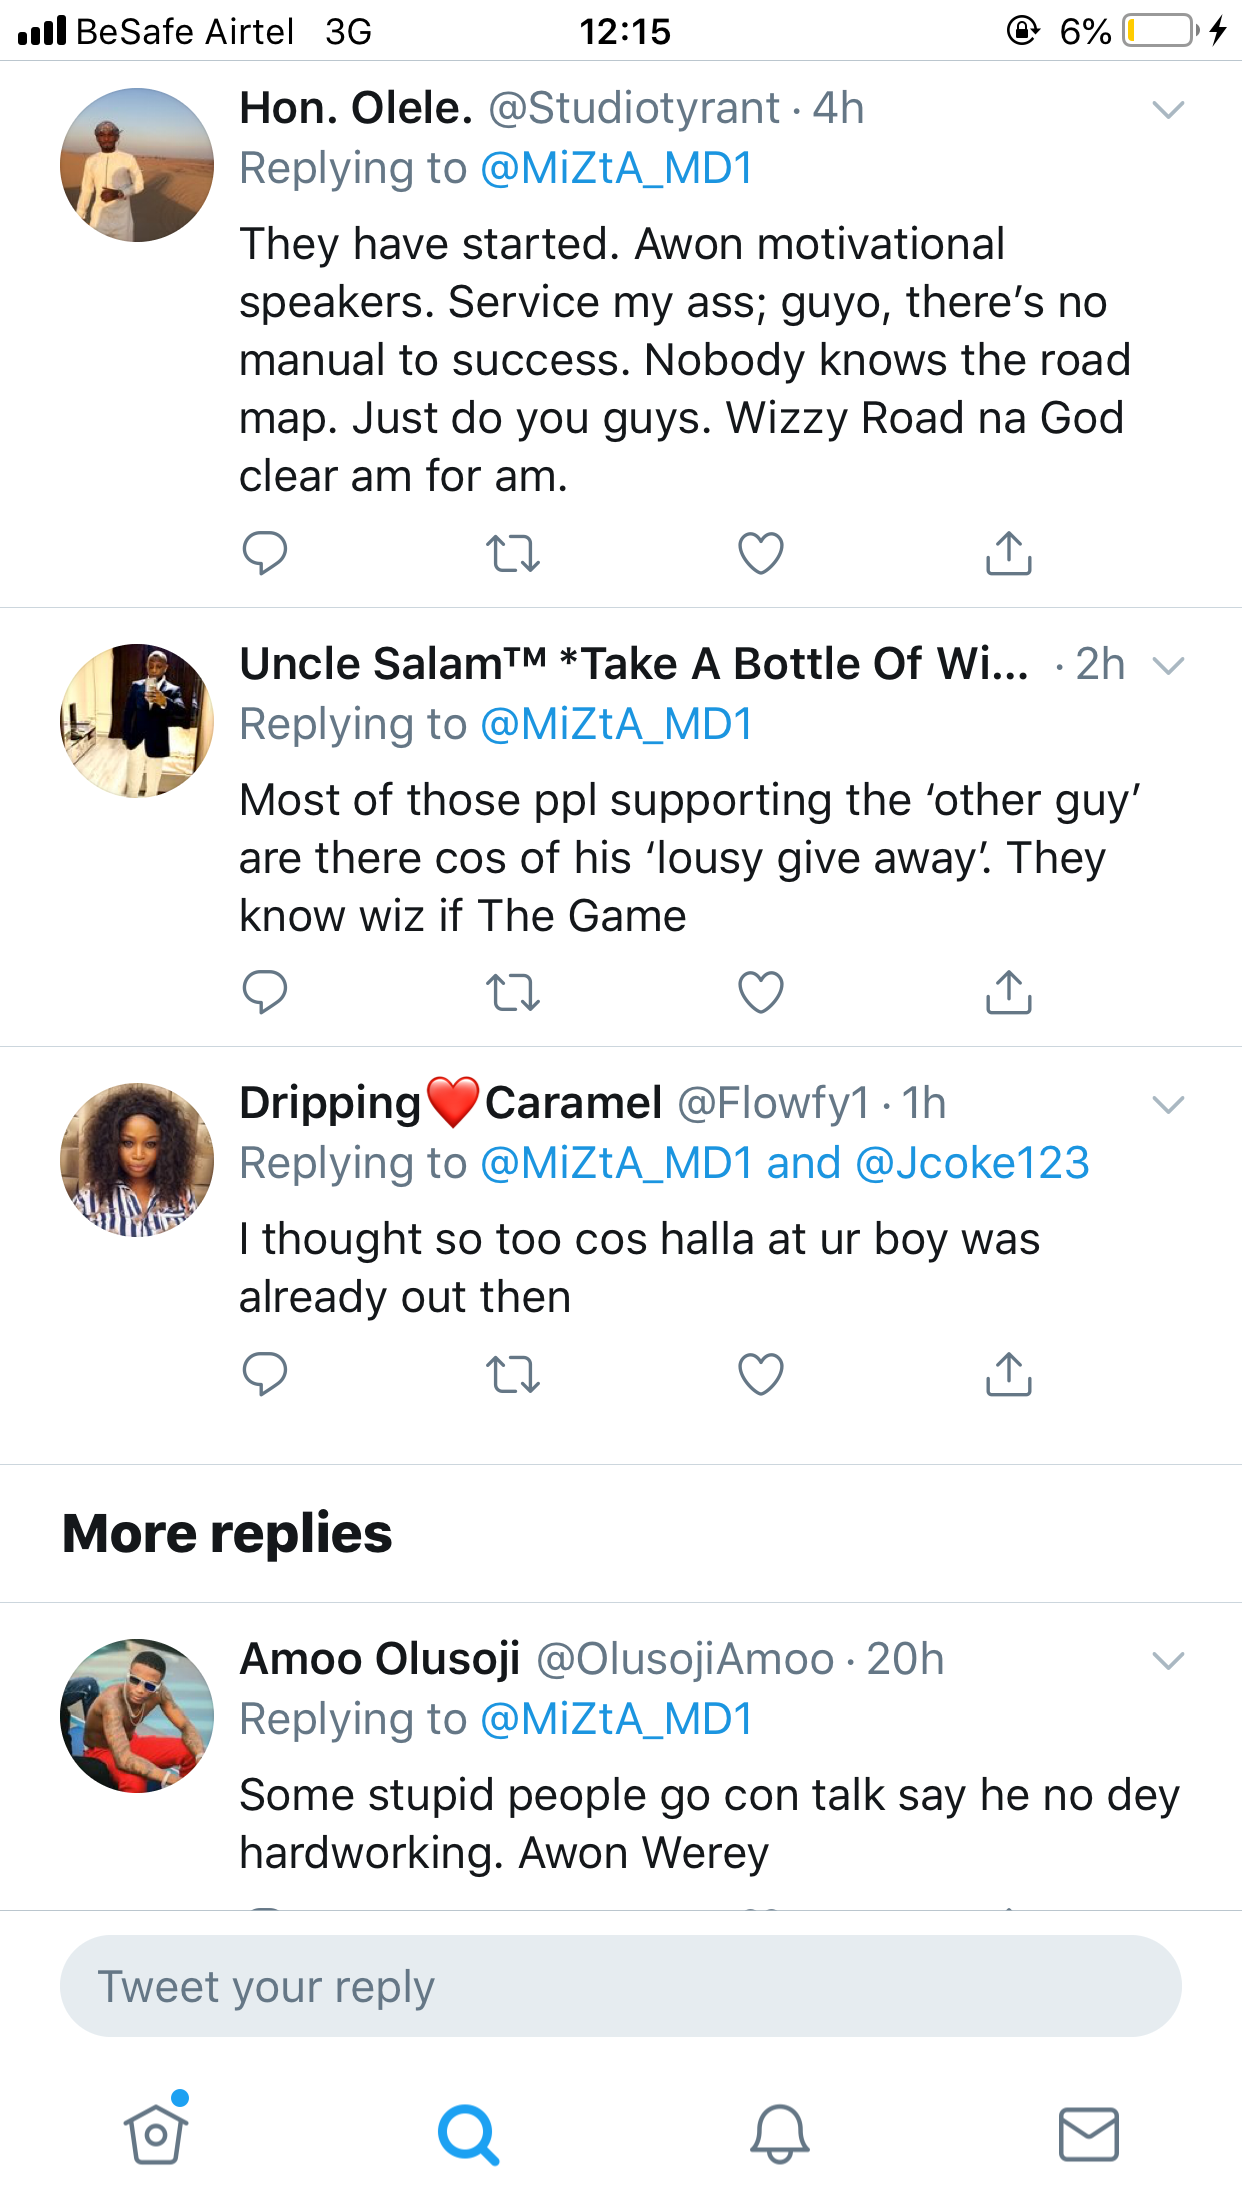The width and height of the screenshot is (1242, 2208).
Task: Open the @Jcoke123 mention link
Action: [972, 1163]
